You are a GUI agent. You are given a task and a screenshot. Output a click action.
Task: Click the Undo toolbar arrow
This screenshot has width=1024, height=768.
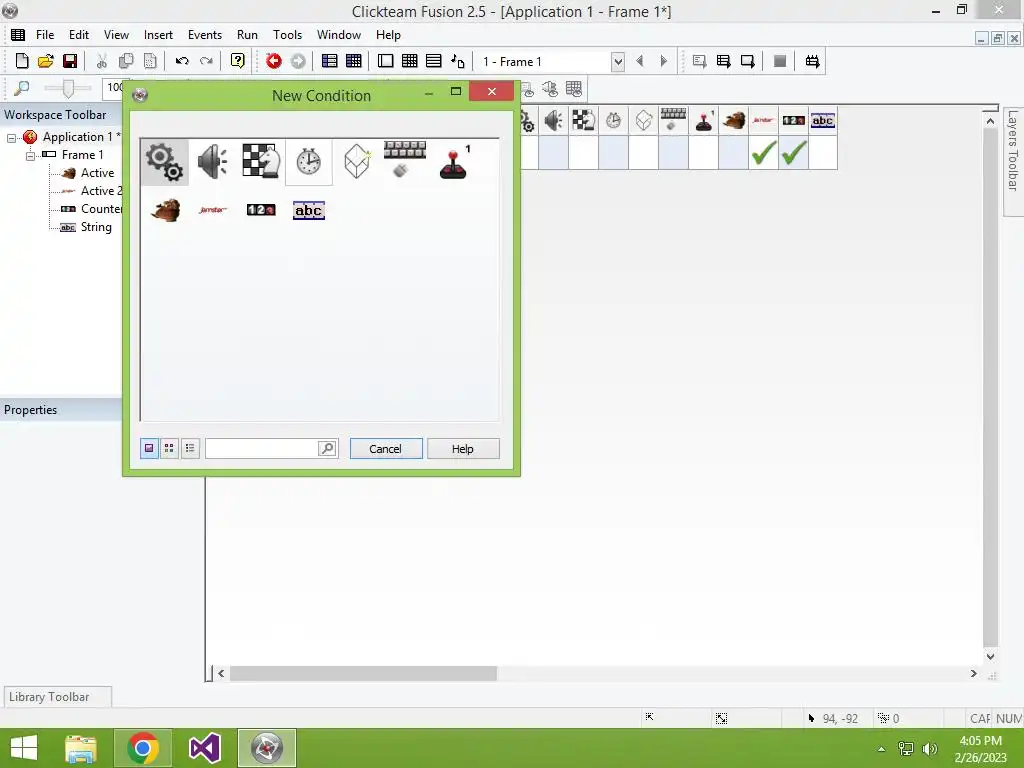point(182,61)
